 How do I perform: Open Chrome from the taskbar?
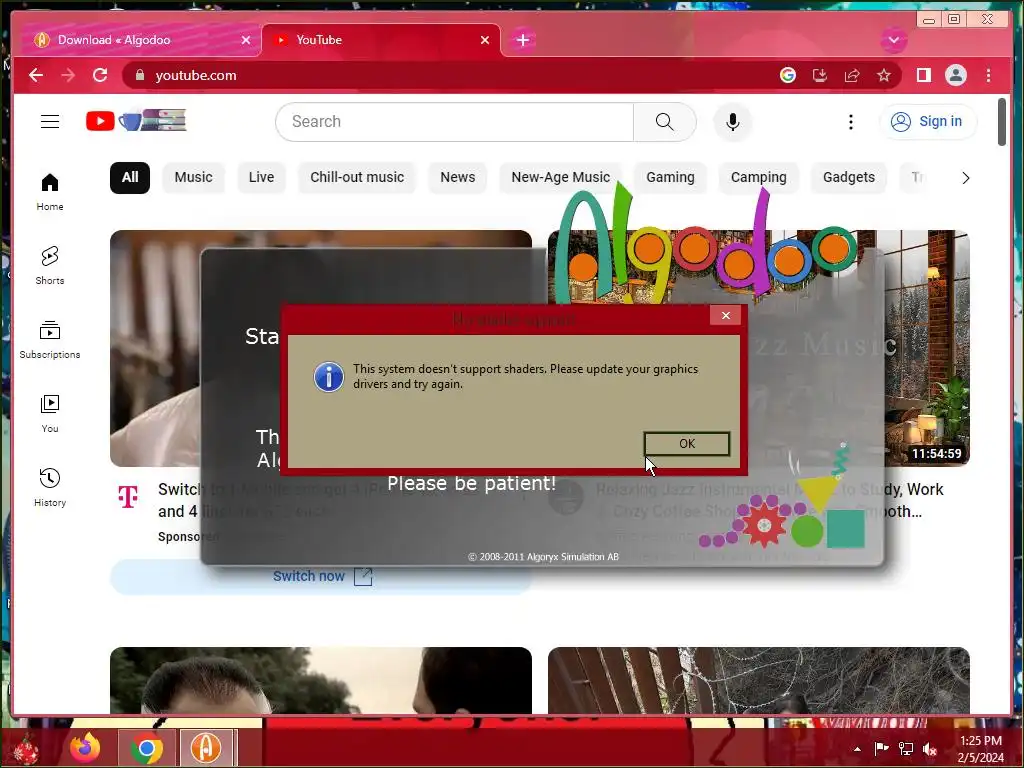(x=146, y=748)
